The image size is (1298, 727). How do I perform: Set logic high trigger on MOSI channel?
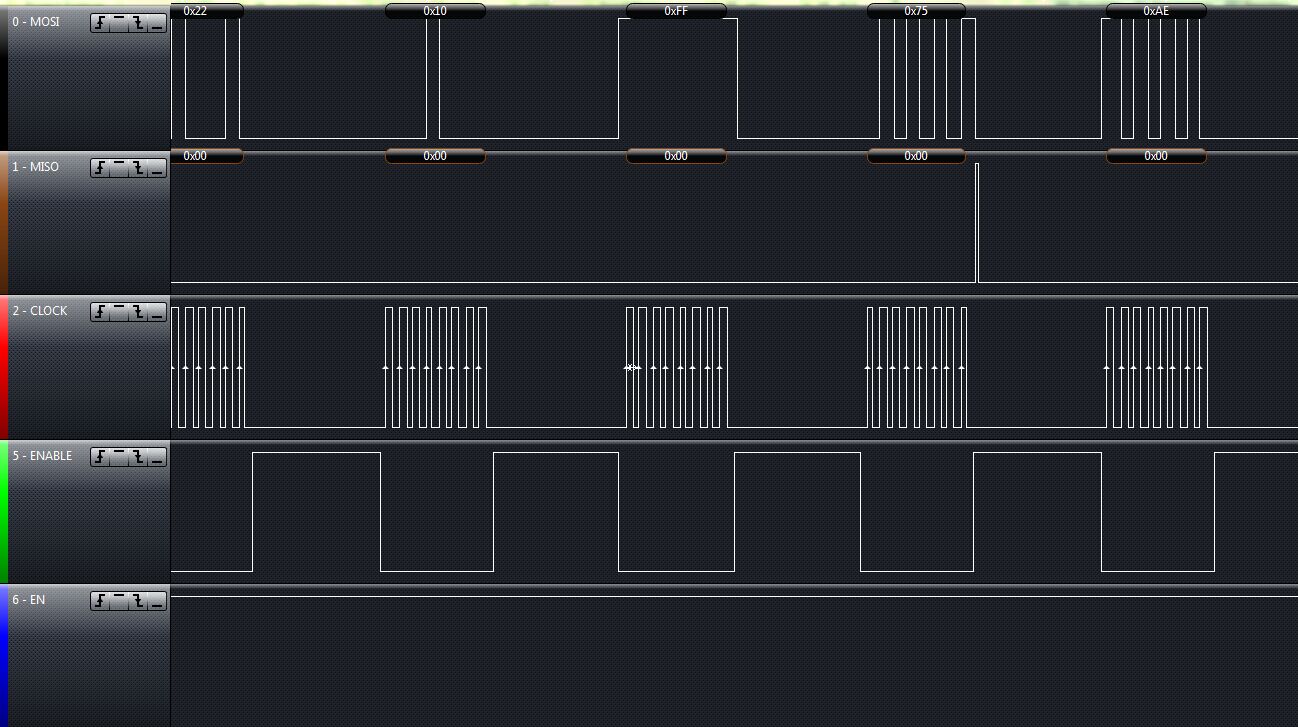(x=119, y=23)
